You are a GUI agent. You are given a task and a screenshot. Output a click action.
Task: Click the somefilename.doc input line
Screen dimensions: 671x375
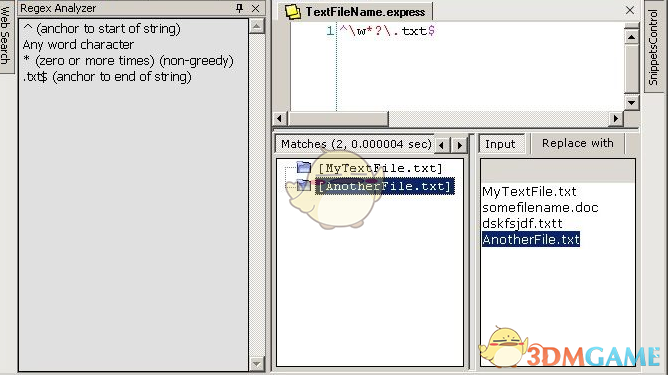pos(540,208)
